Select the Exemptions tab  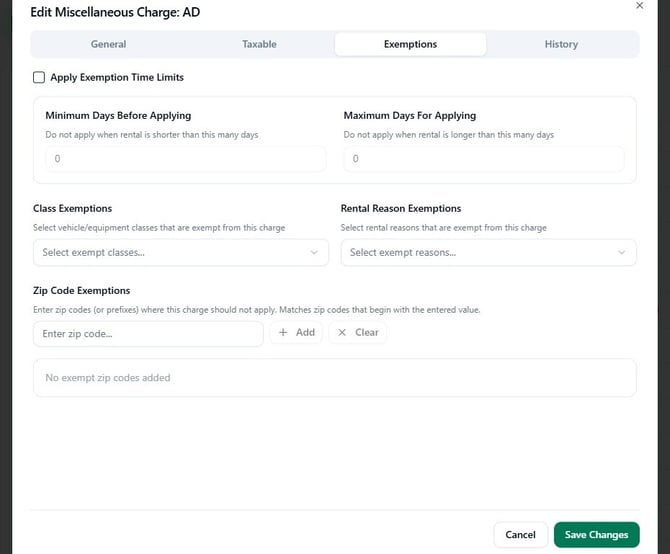click(410, 44)
